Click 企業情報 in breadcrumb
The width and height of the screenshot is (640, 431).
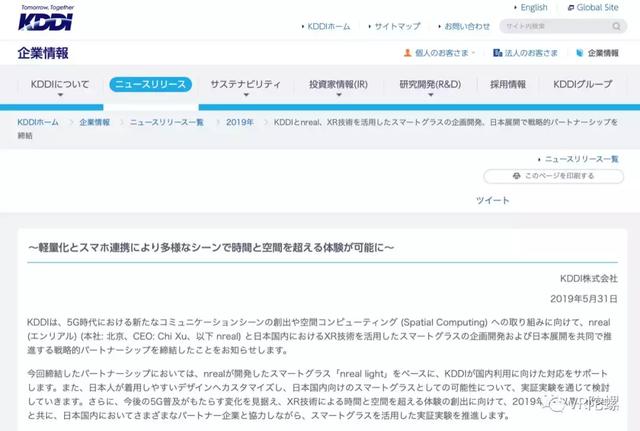coord(95,122)
